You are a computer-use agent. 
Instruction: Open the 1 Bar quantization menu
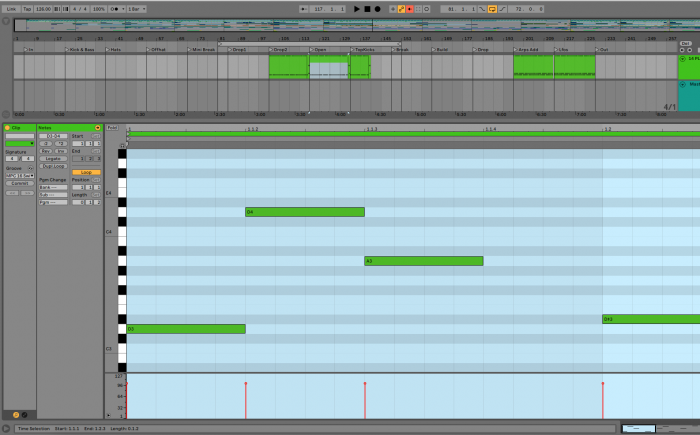point(134,9)
